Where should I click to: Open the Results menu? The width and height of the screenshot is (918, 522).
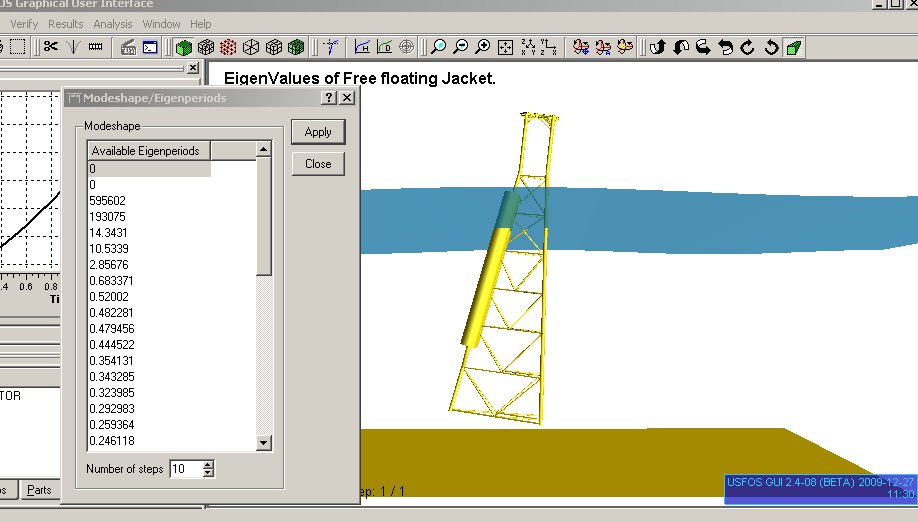pos(66,24)
